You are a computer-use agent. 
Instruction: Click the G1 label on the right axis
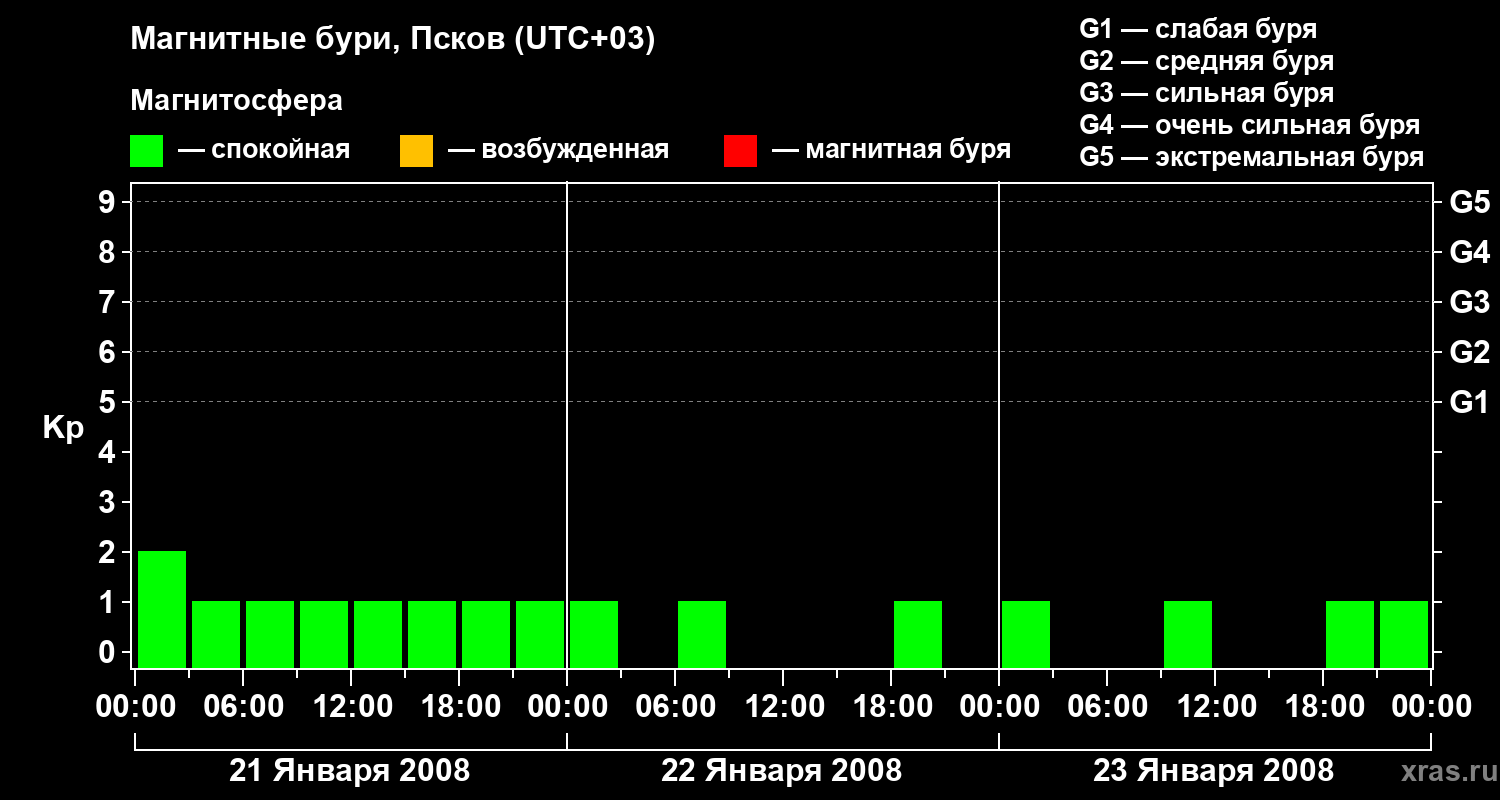click(x=1470, y=402)
